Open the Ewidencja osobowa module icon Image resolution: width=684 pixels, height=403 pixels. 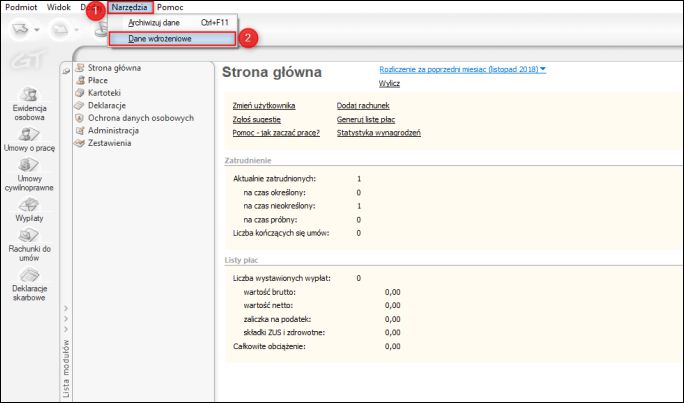click(29, 94)
